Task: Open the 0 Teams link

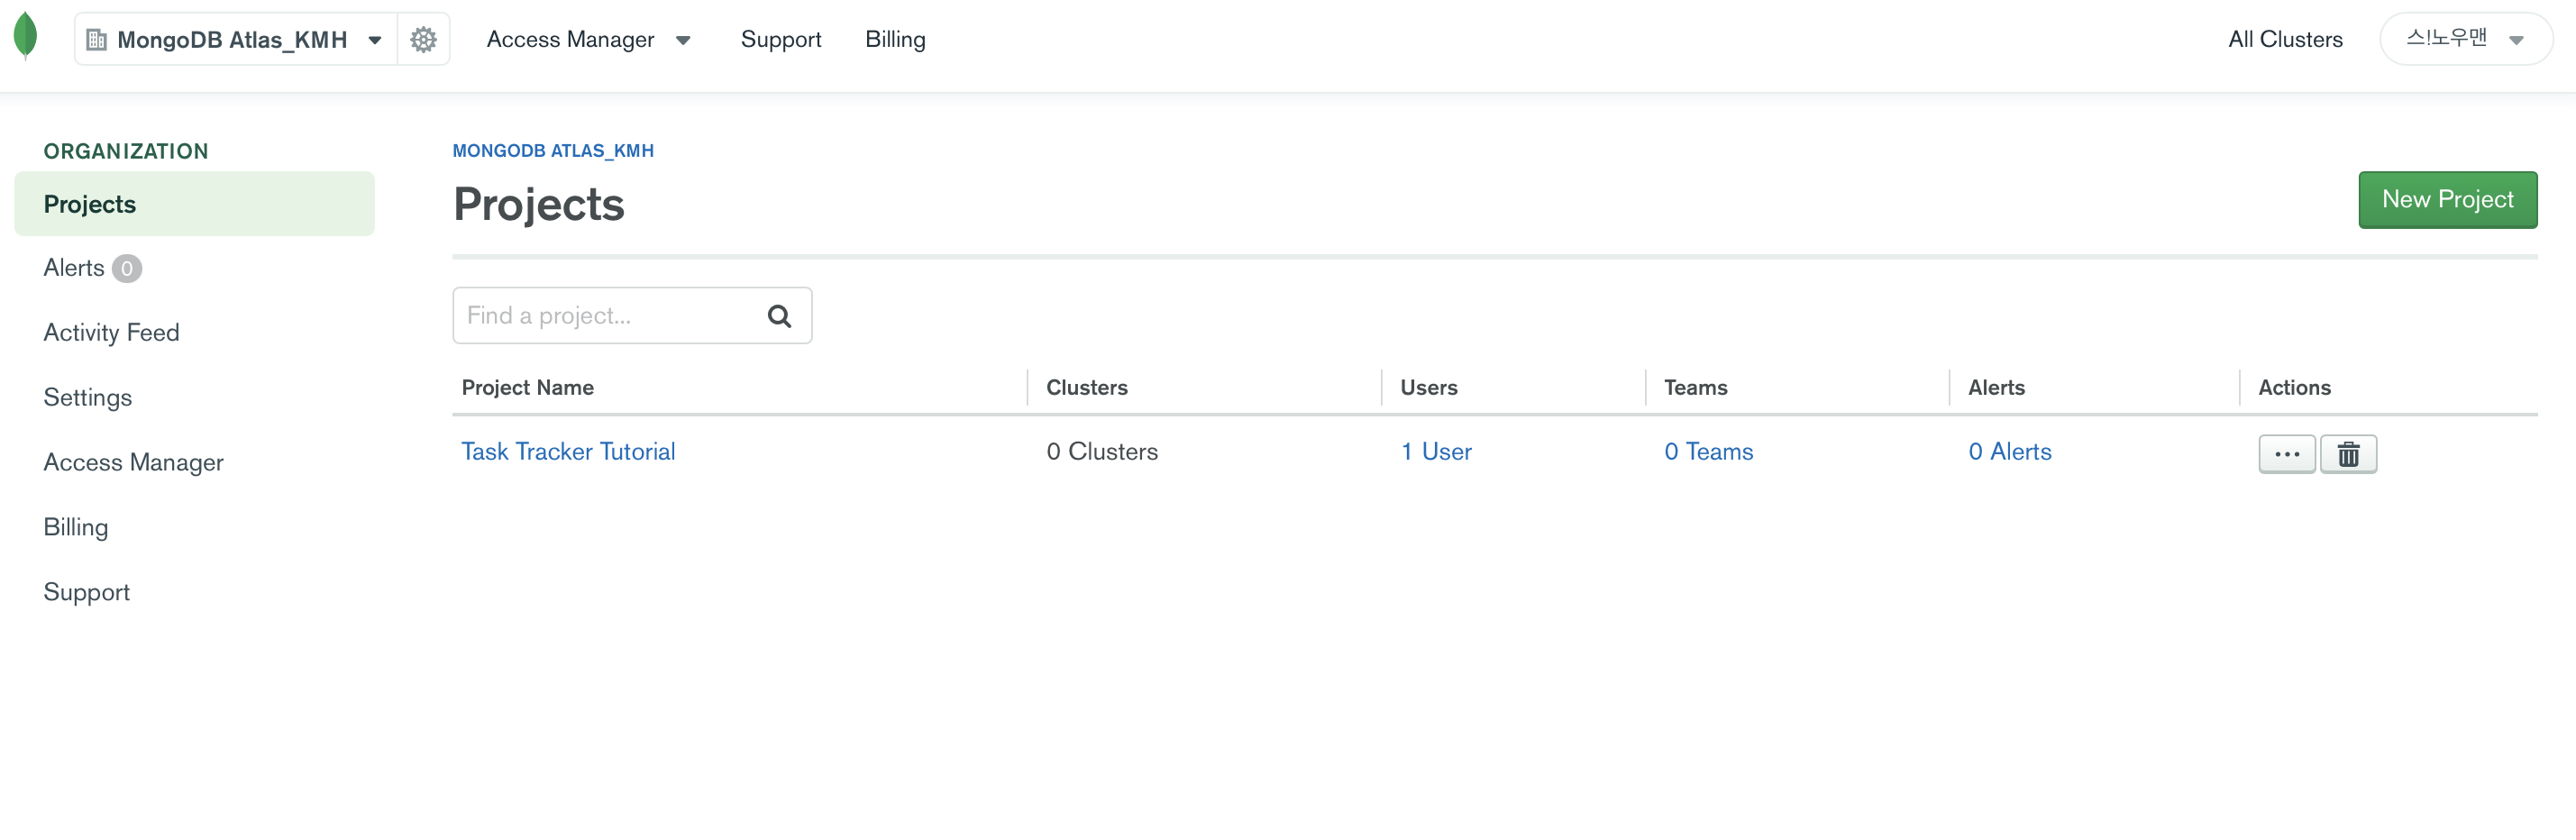Action: coord(1708,452)
